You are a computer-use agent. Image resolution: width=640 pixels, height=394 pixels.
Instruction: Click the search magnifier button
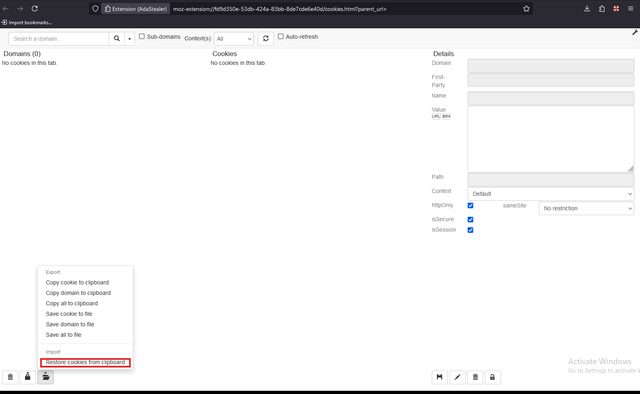tap(117, 38)
